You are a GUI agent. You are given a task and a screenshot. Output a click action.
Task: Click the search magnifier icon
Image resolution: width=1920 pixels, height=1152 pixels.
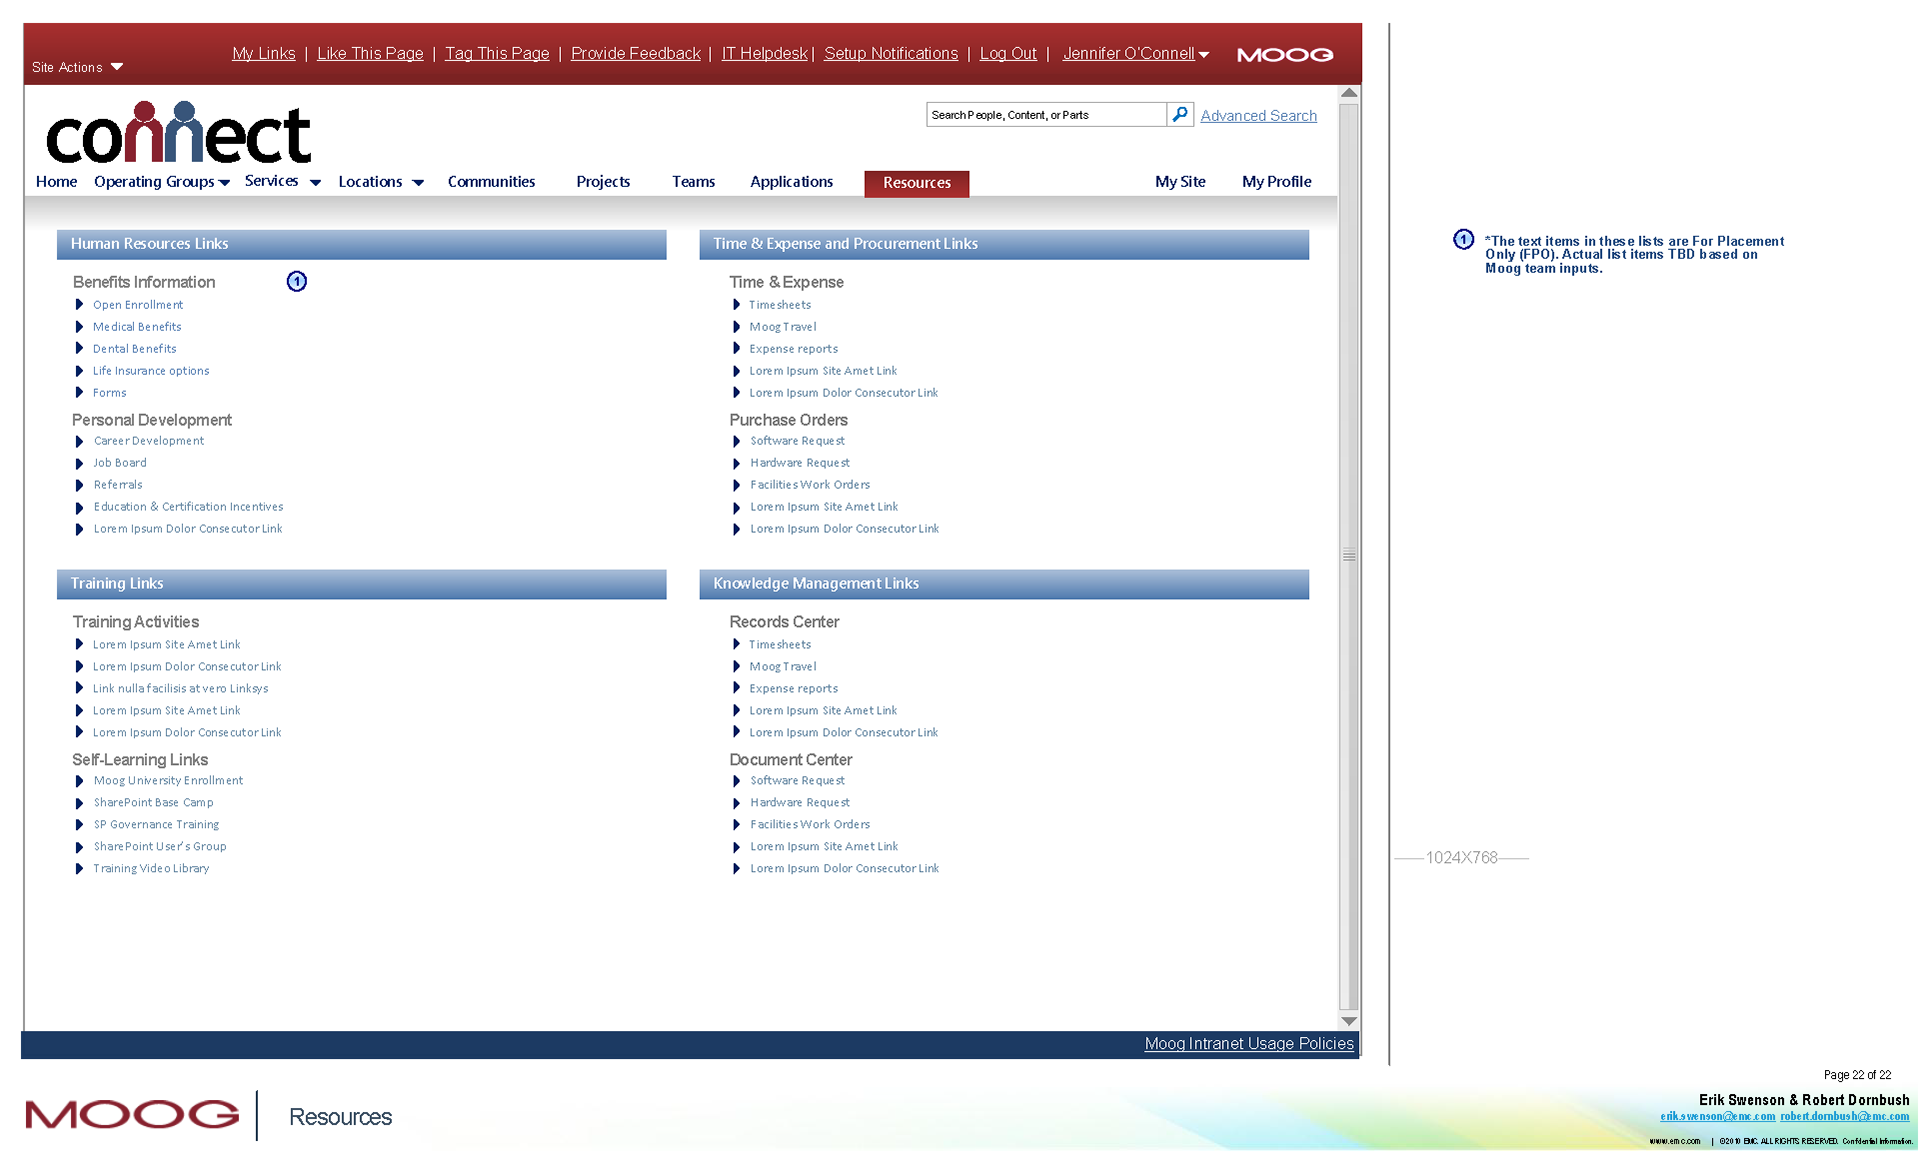point(1180,115)
